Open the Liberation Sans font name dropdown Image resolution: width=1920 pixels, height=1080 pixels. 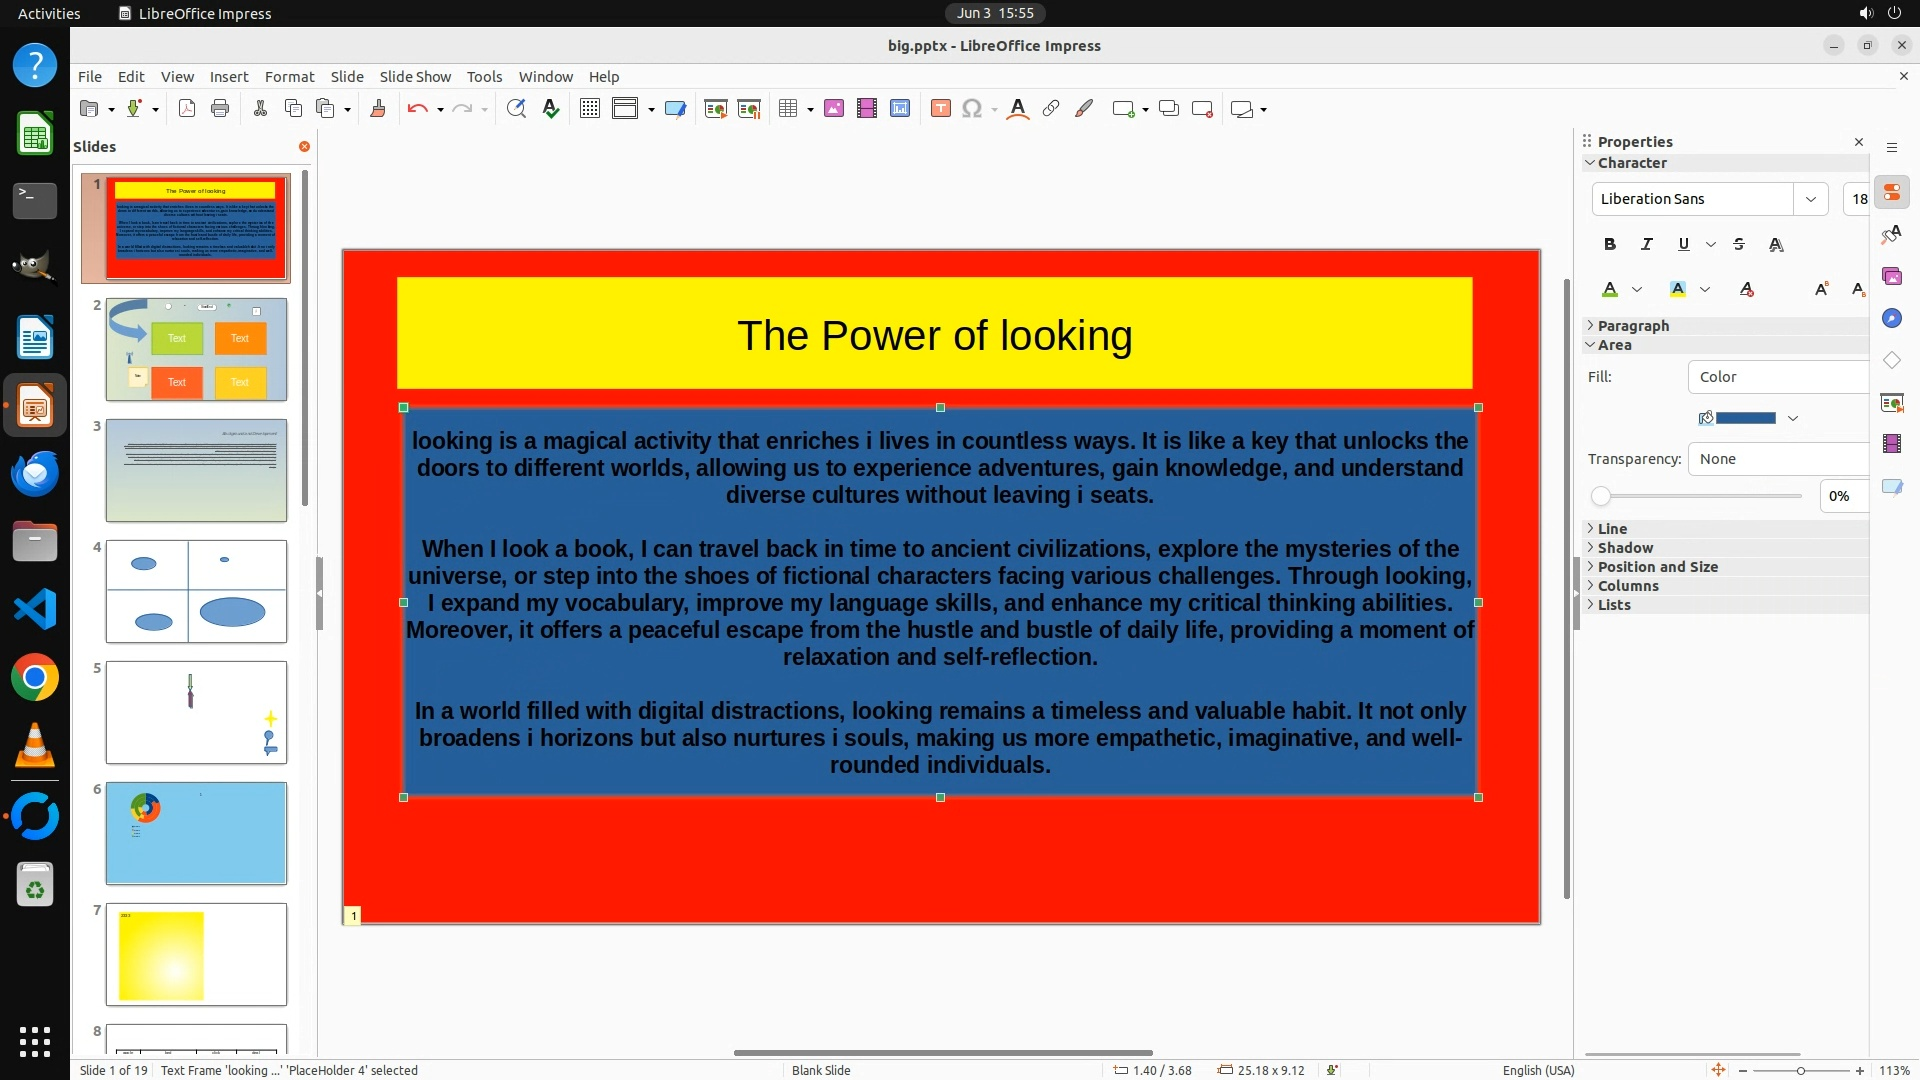click(x=1810, y=199)
